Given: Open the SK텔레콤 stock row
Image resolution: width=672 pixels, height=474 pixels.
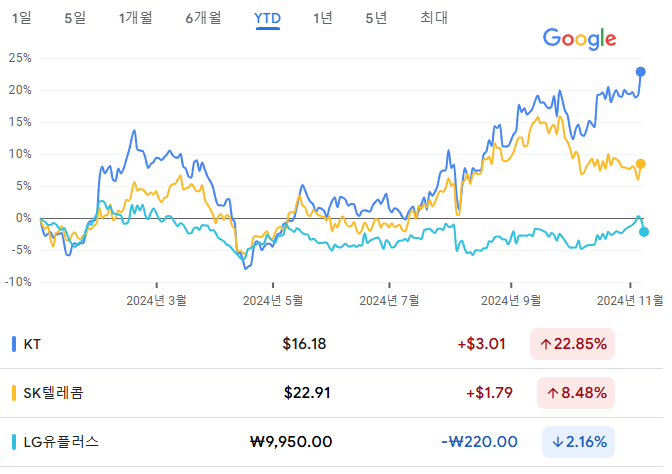Looking at the screenshot, I should (x=331, y=393).
